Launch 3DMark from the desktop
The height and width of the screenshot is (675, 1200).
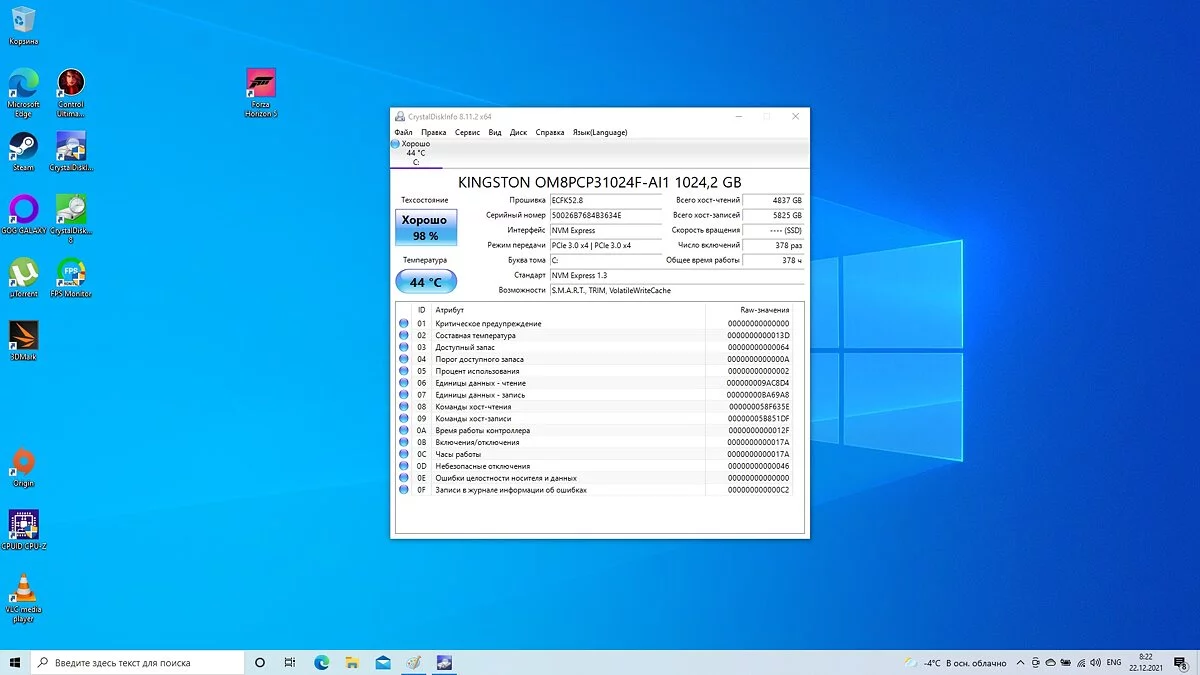[23, 337]
